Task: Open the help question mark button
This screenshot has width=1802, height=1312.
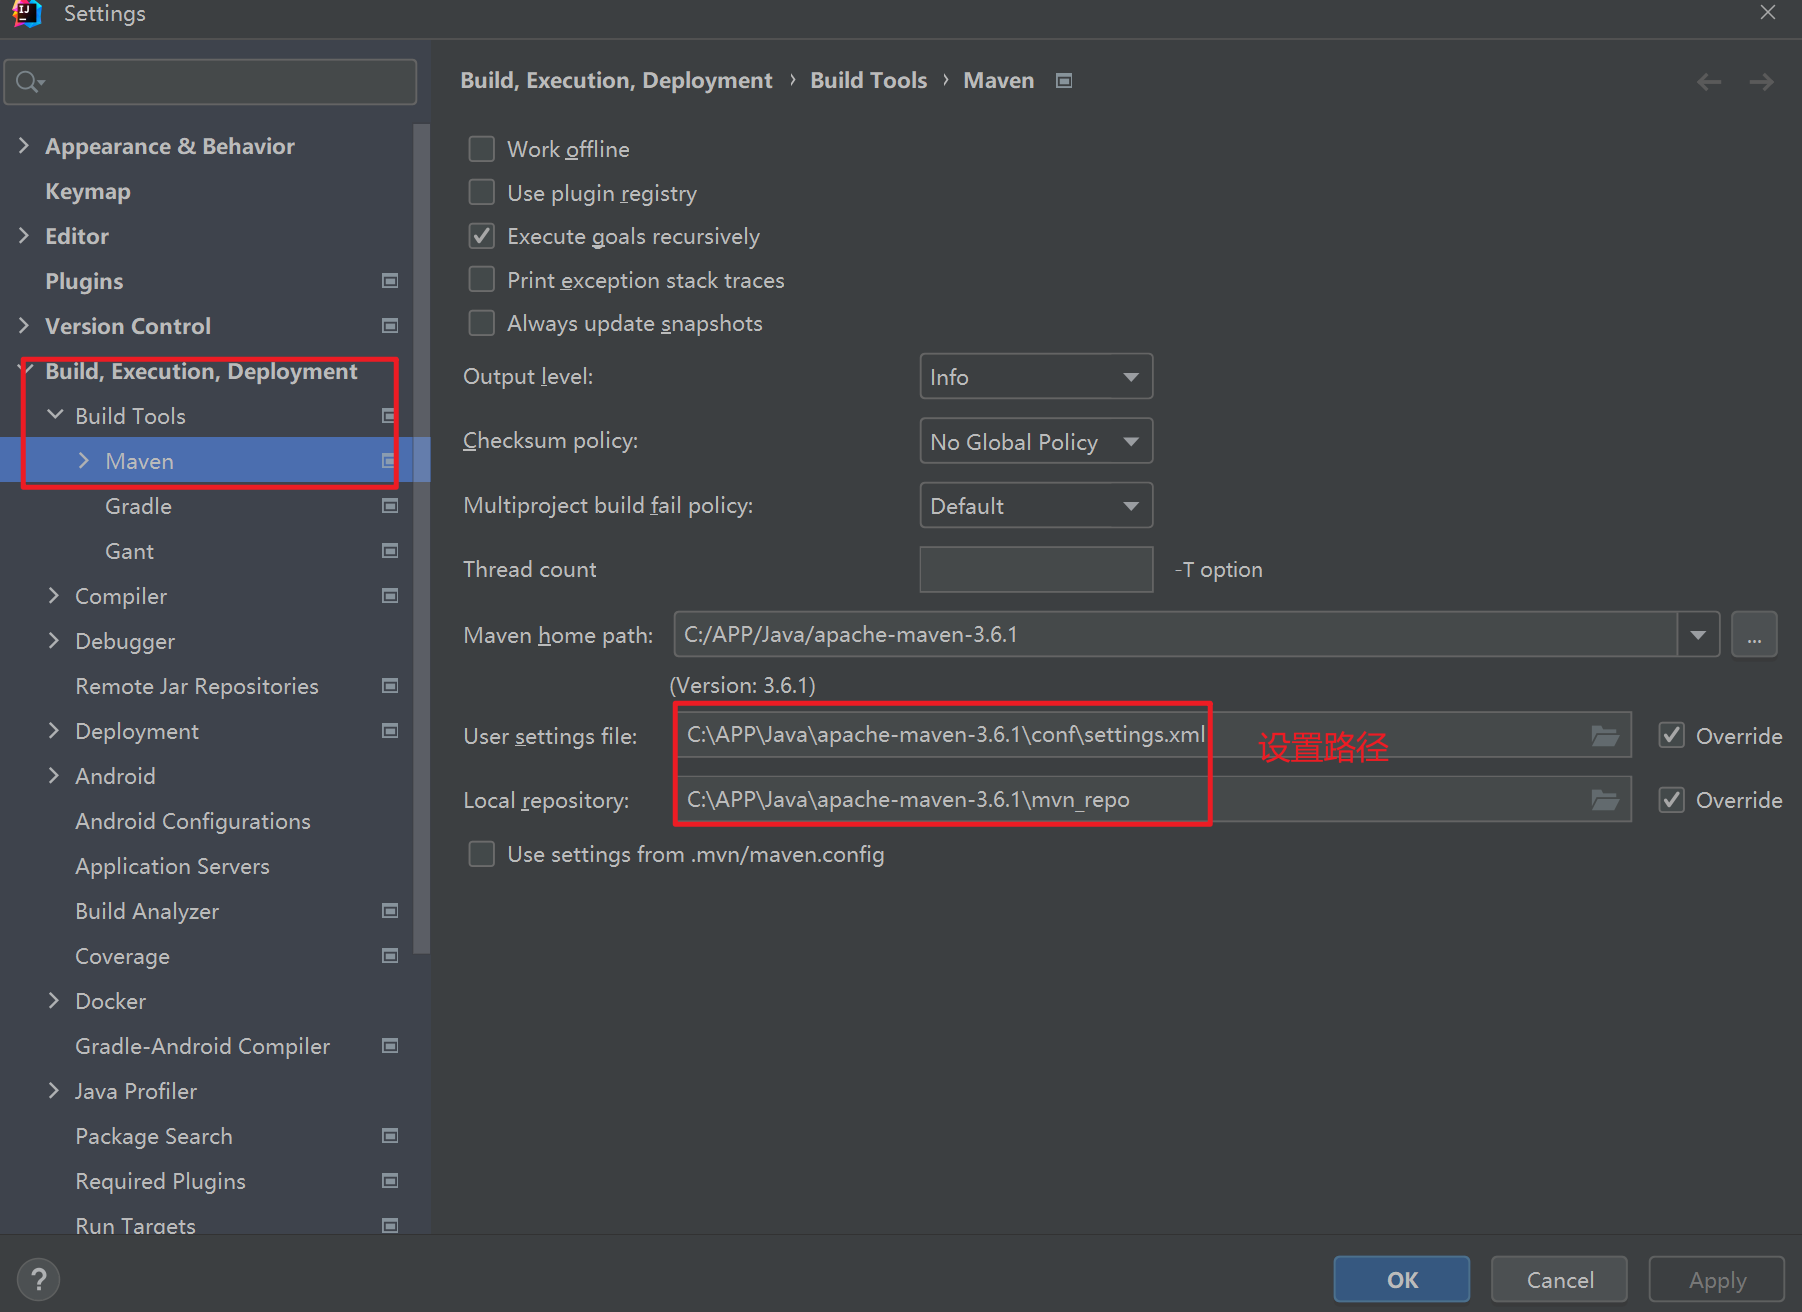Action: click(38, 1279)
